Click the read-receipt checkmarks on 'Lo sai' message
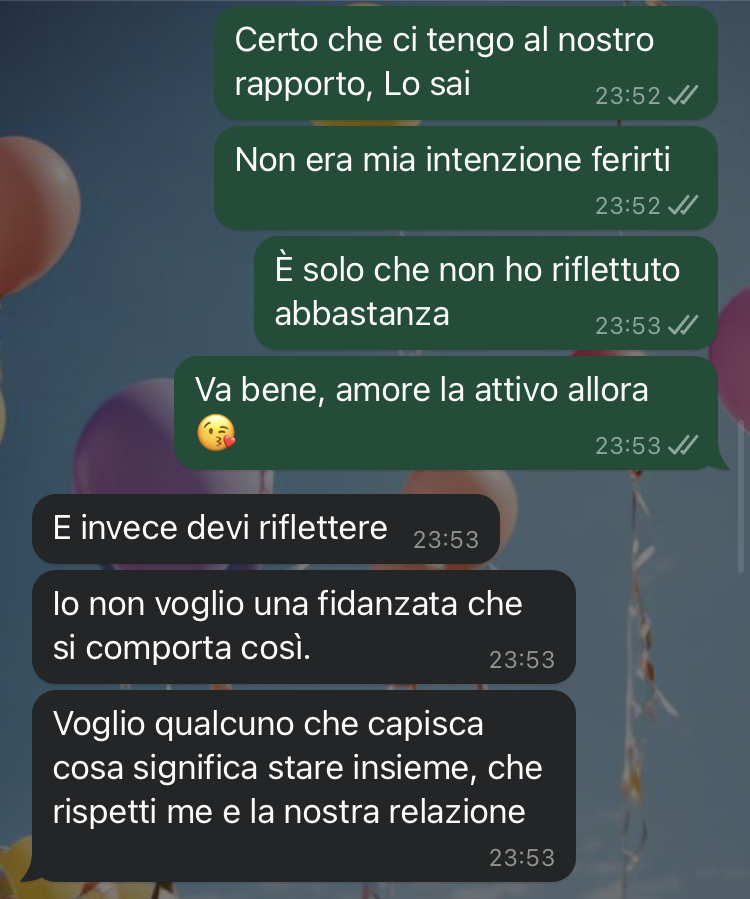Viewport: 750px width, 899px height. (x=683, y=95)
